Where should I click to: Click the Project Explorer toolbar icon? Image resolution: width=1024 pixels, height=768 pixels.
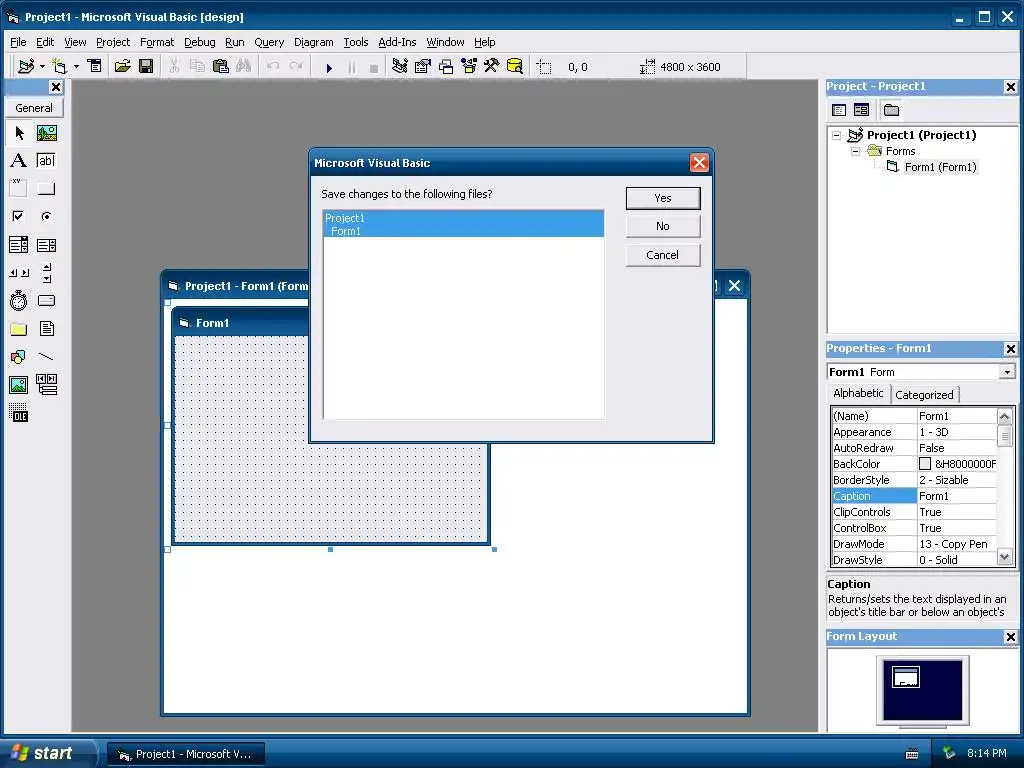[x=400, y=66]
